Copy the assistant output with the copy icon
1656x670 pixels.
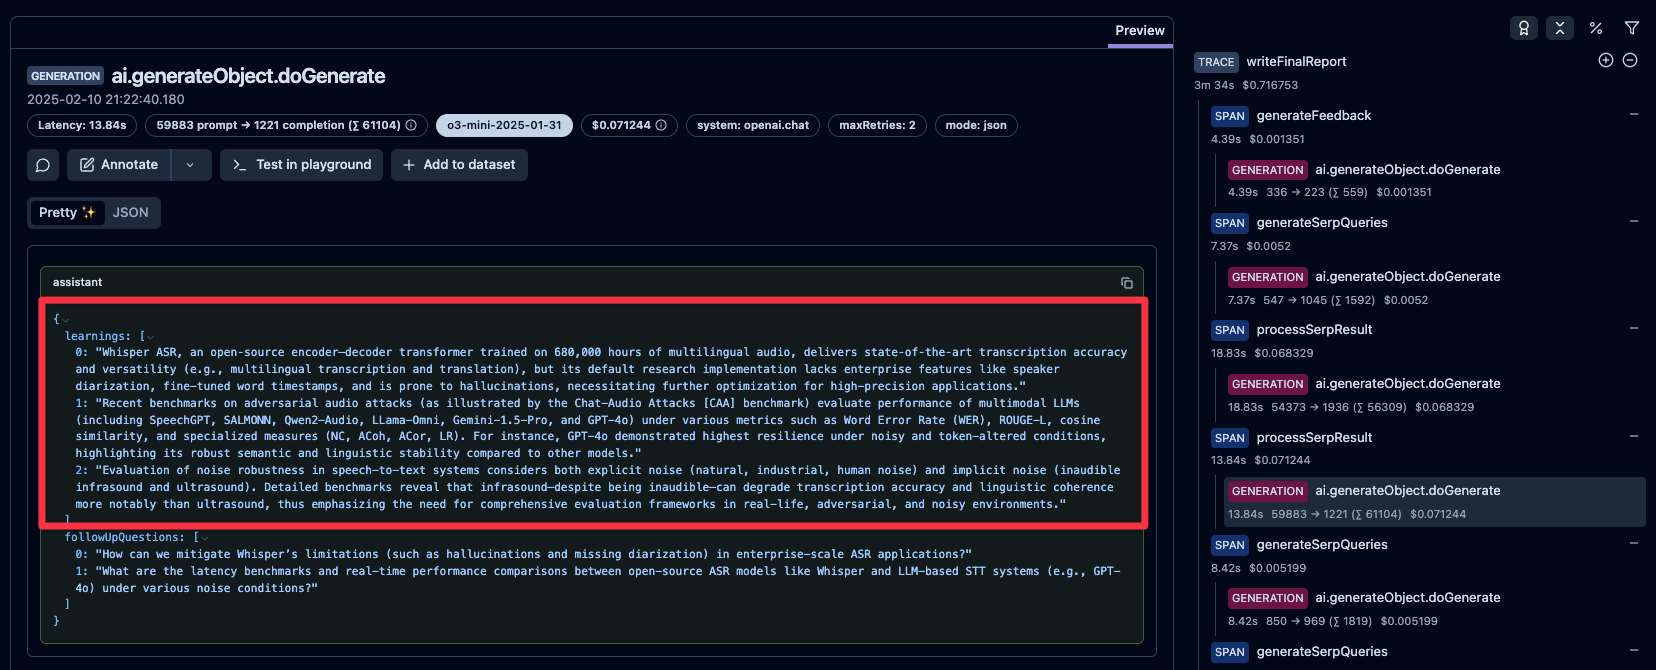1126,283
